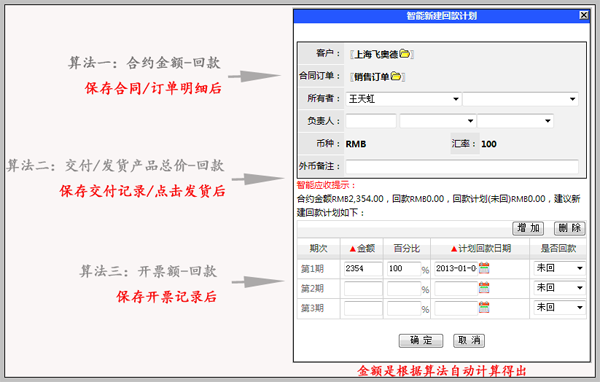The width and height of the screenshot is (600, 382).
Task: Click the first 负责人 text field
Action: pyautogui.click(x=371, y=121)
